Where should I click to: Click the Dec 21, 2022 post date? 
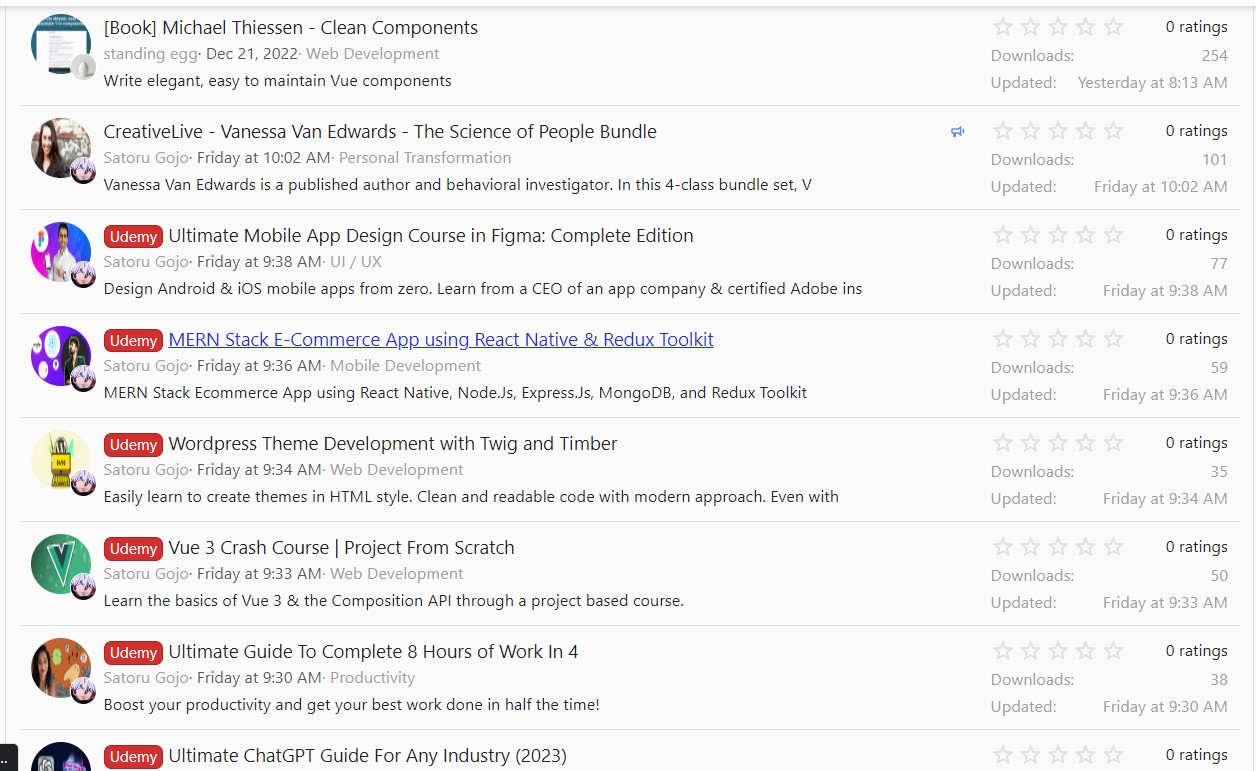pyautogui.click(x=250, y=54)
